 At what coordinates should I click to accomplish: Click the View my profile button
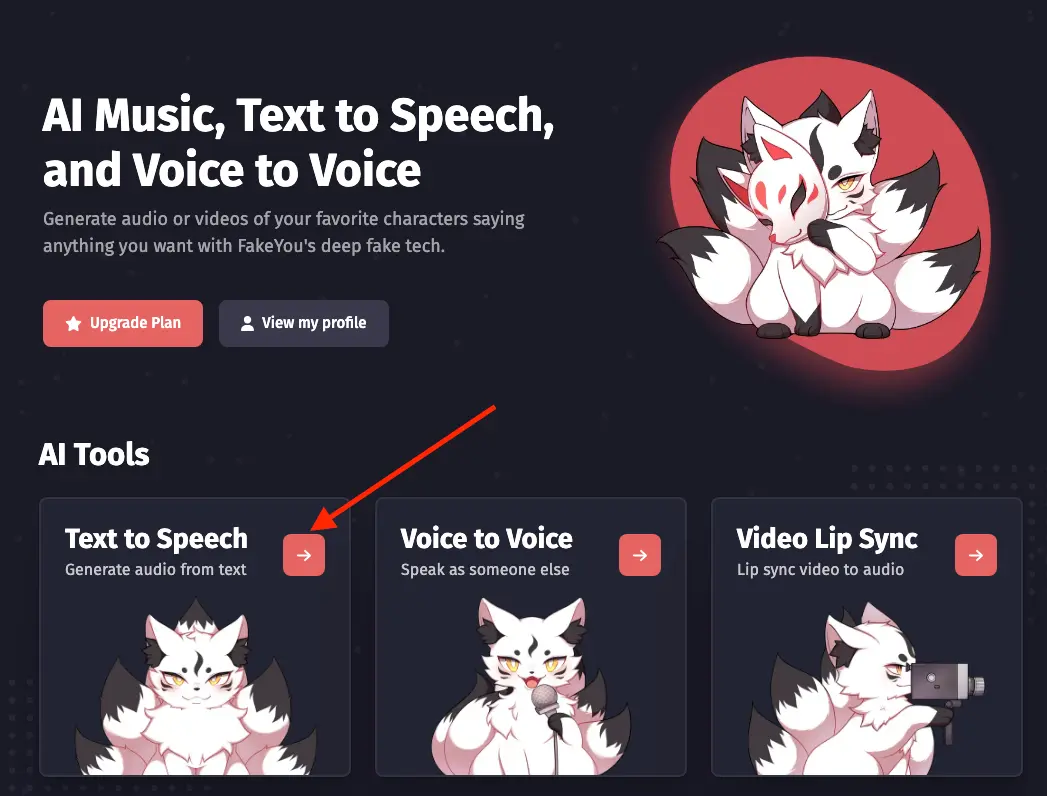pyautogui.click(x=304, y=323)
